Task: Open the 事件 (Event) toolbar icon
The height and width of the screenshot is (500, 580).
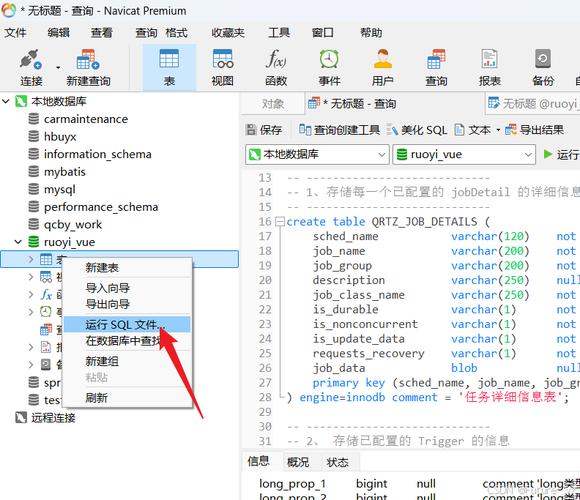Action: pos(329,68)
